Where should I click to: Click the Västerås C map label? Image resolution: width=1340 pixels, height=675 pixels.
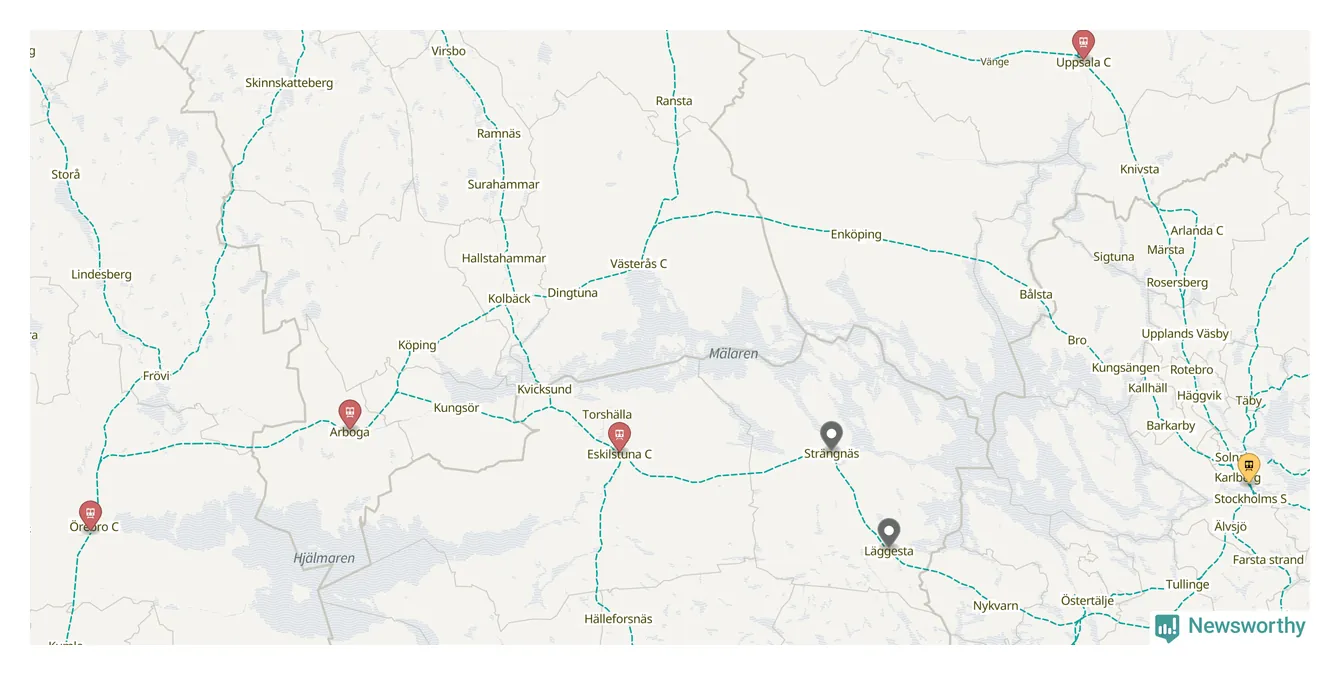tap(638, 264)
